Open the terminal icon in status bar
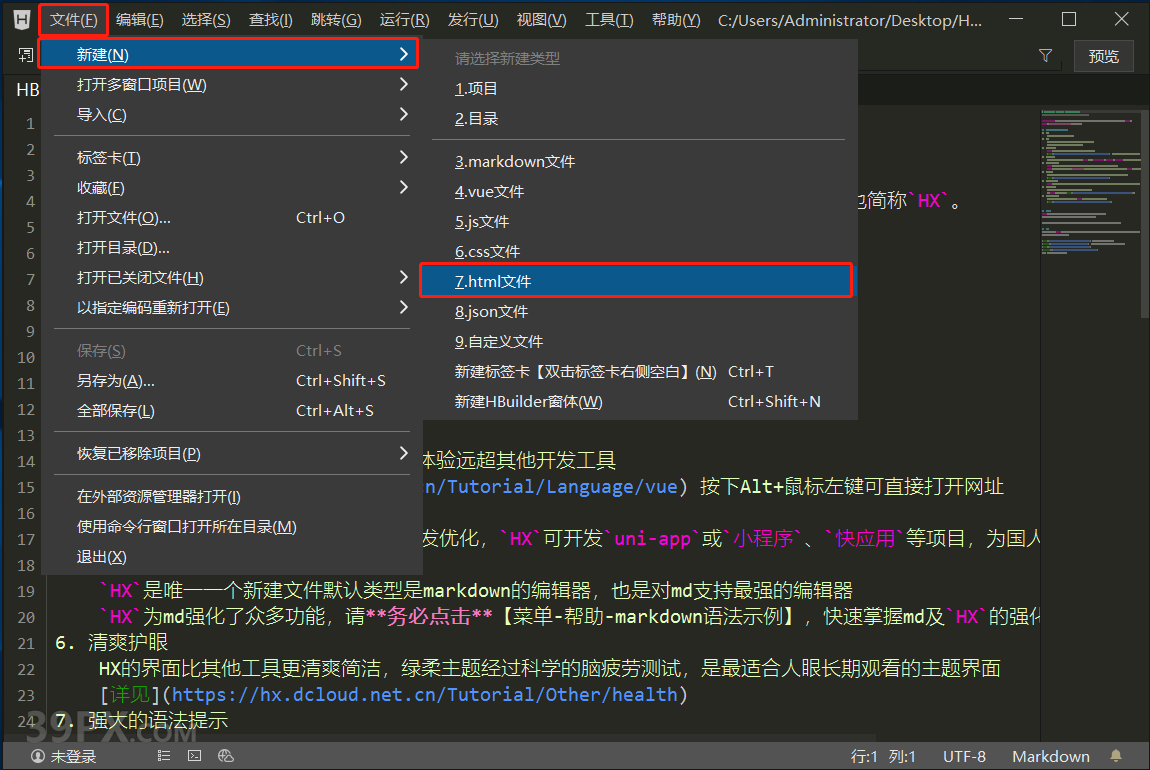1150x770 pixels. pyautogui.click(x=194, y=756)
